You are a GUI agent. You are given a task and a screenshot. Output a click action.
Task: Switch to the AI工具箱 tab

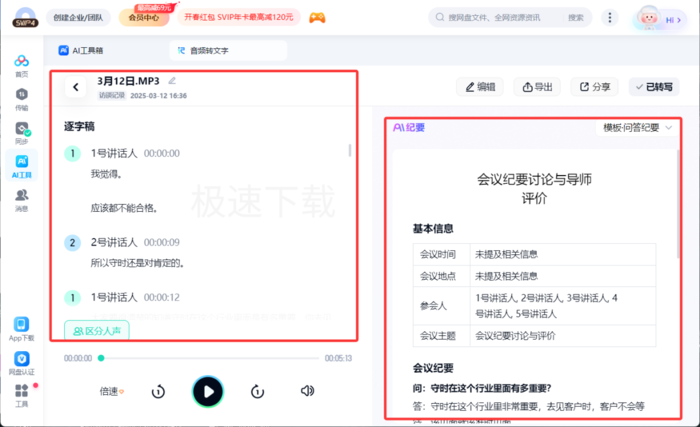pyautogui.click(x=81, y=50)
